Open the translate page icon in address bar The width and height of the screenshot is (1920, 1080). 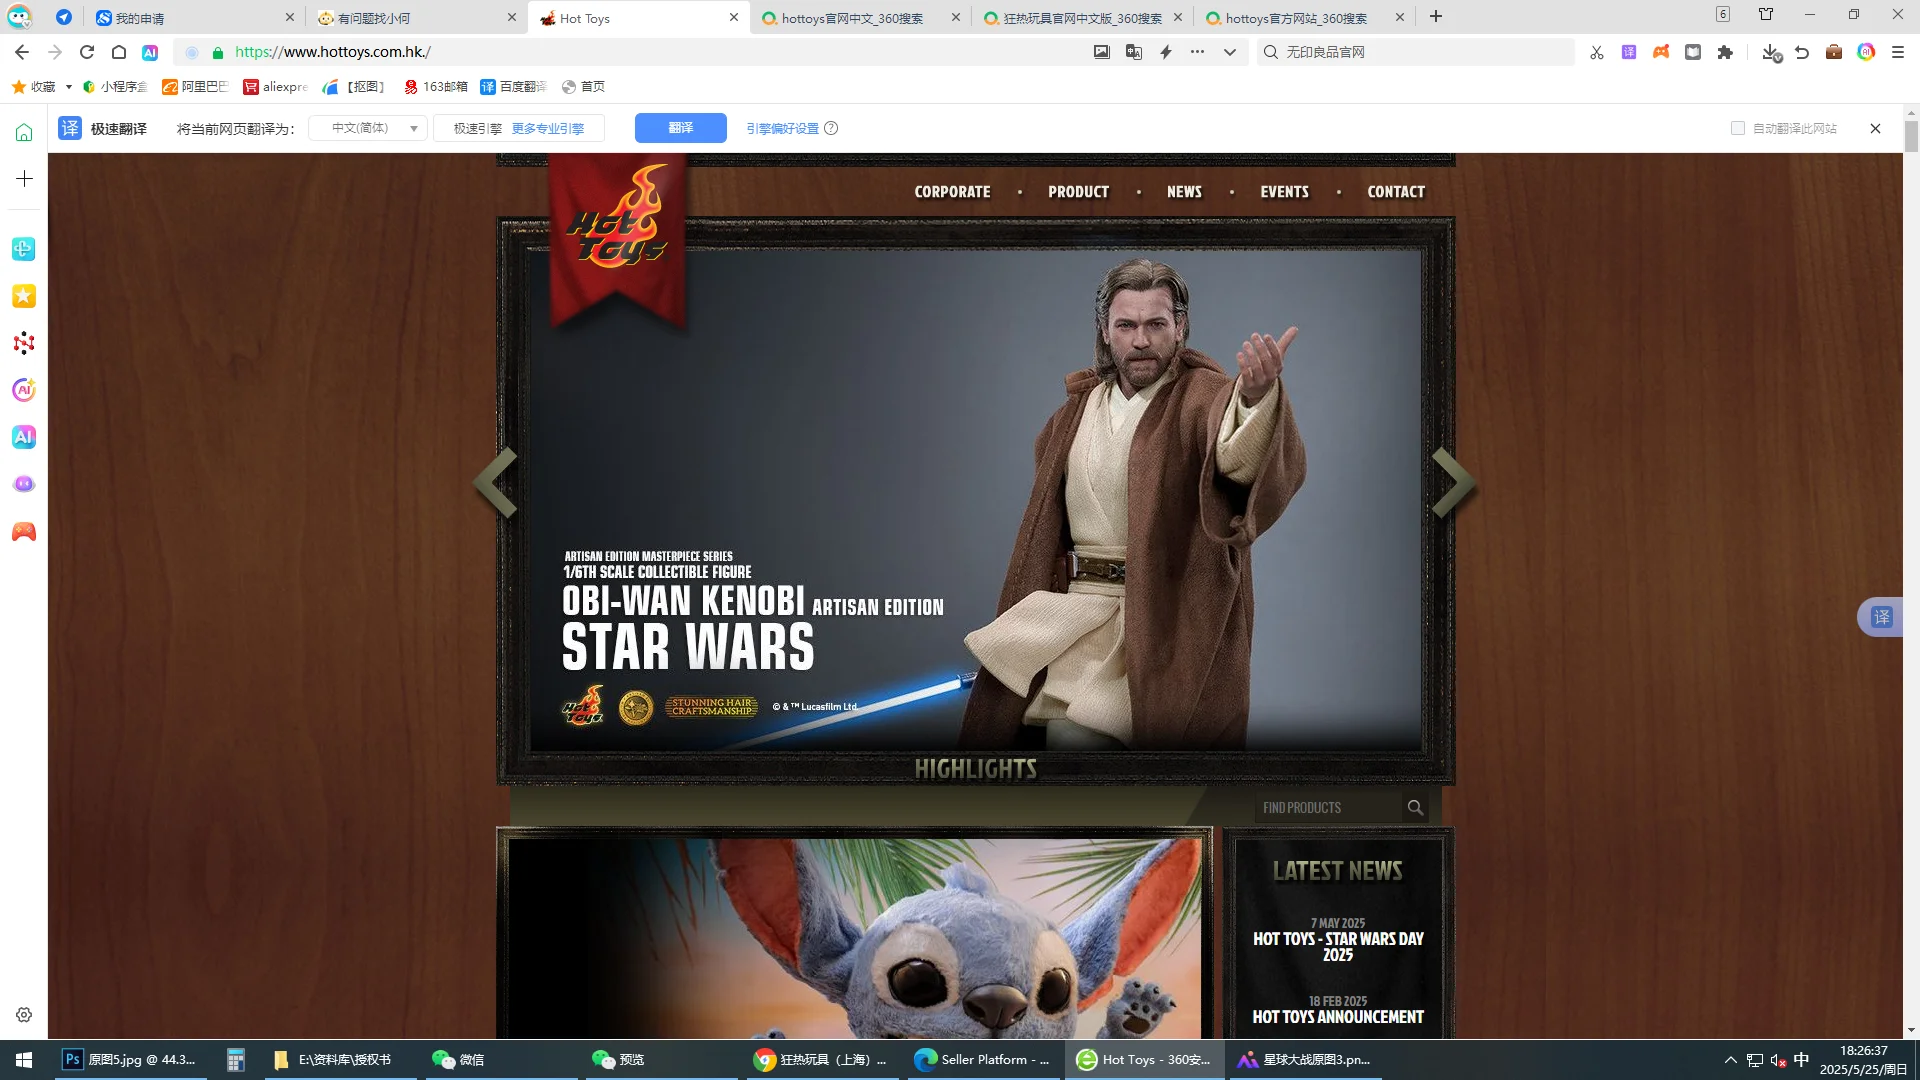point(1134,52)
